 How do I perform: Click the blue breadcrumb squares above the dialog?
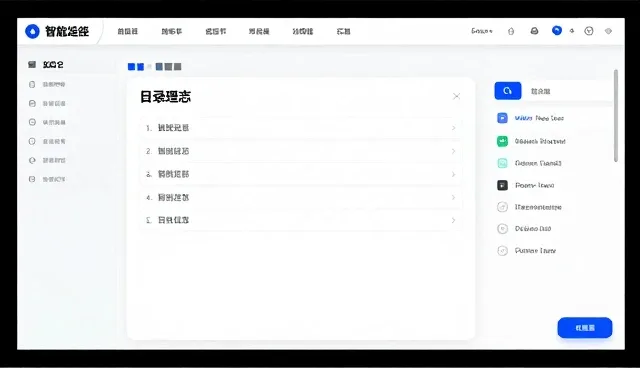(x=136, y=67)
